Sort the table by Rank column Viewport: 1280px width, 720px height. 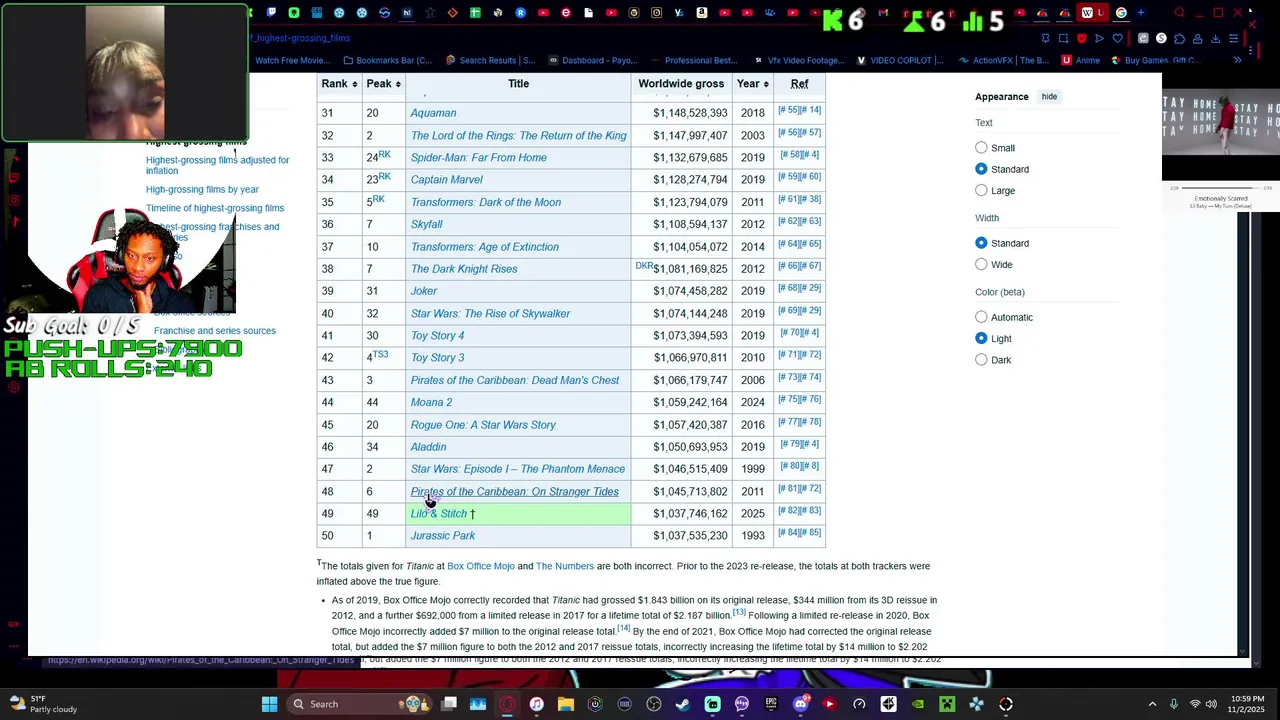click(x=339, y=84)
